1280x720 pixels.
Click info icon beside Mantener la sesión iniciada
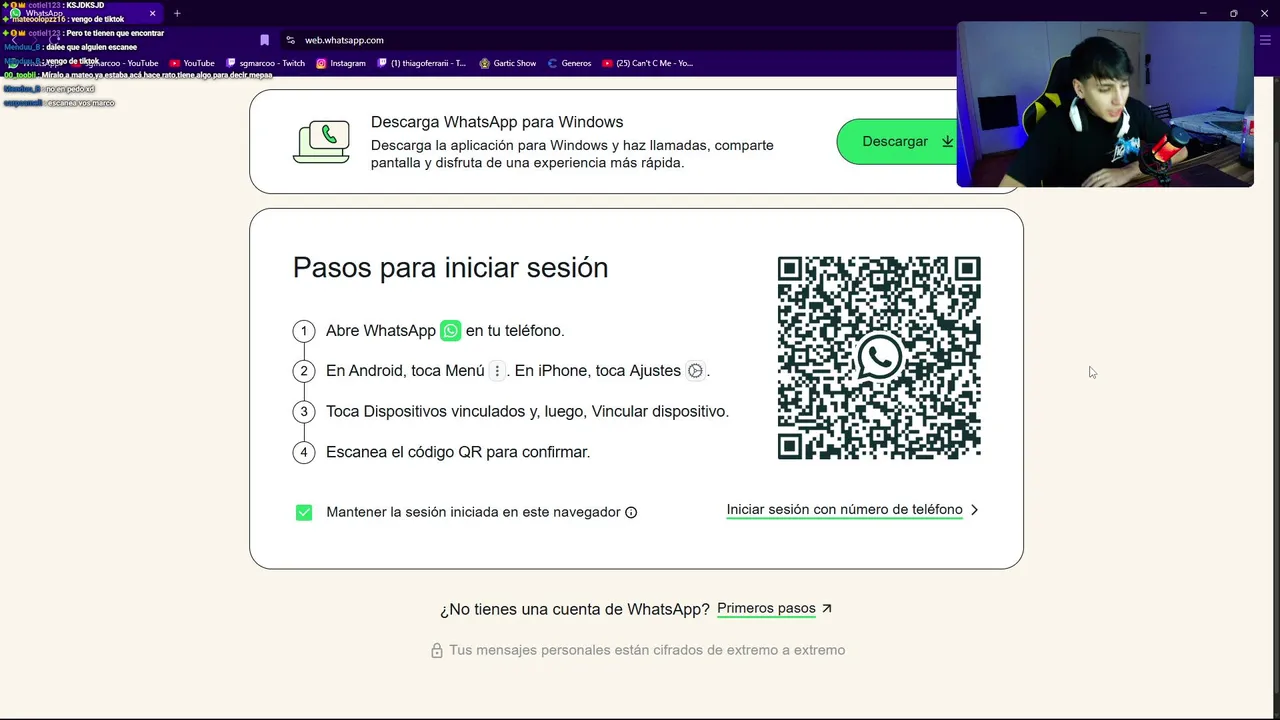tap(631, 512)
